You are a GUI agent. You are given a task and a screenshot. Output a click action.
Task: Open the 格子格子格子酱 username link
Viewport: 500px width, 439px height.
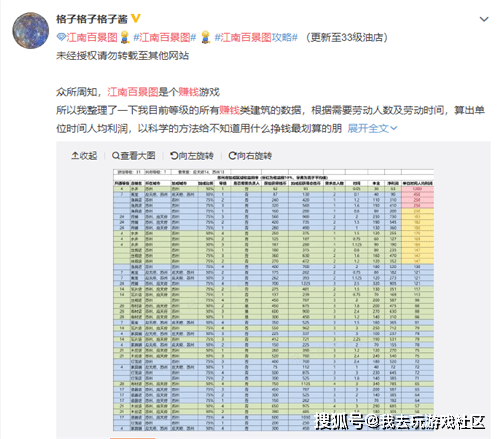92,19
